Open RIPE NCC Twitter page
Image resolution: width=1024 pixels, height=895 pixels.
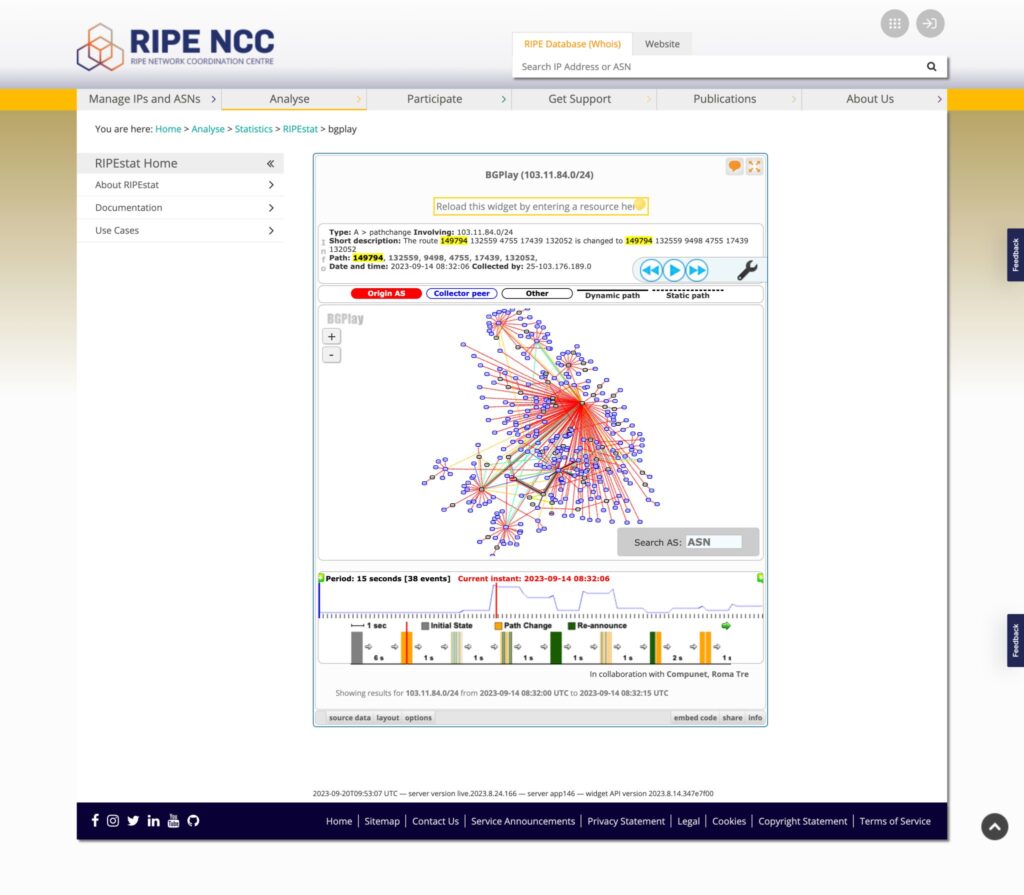pos(133,821)
